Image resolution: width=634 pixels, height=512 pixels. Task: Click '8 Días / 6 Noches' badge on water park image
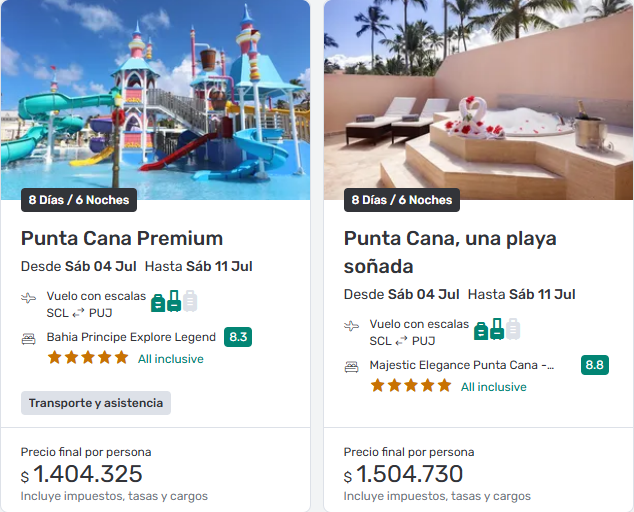click(x=79, y=200)
